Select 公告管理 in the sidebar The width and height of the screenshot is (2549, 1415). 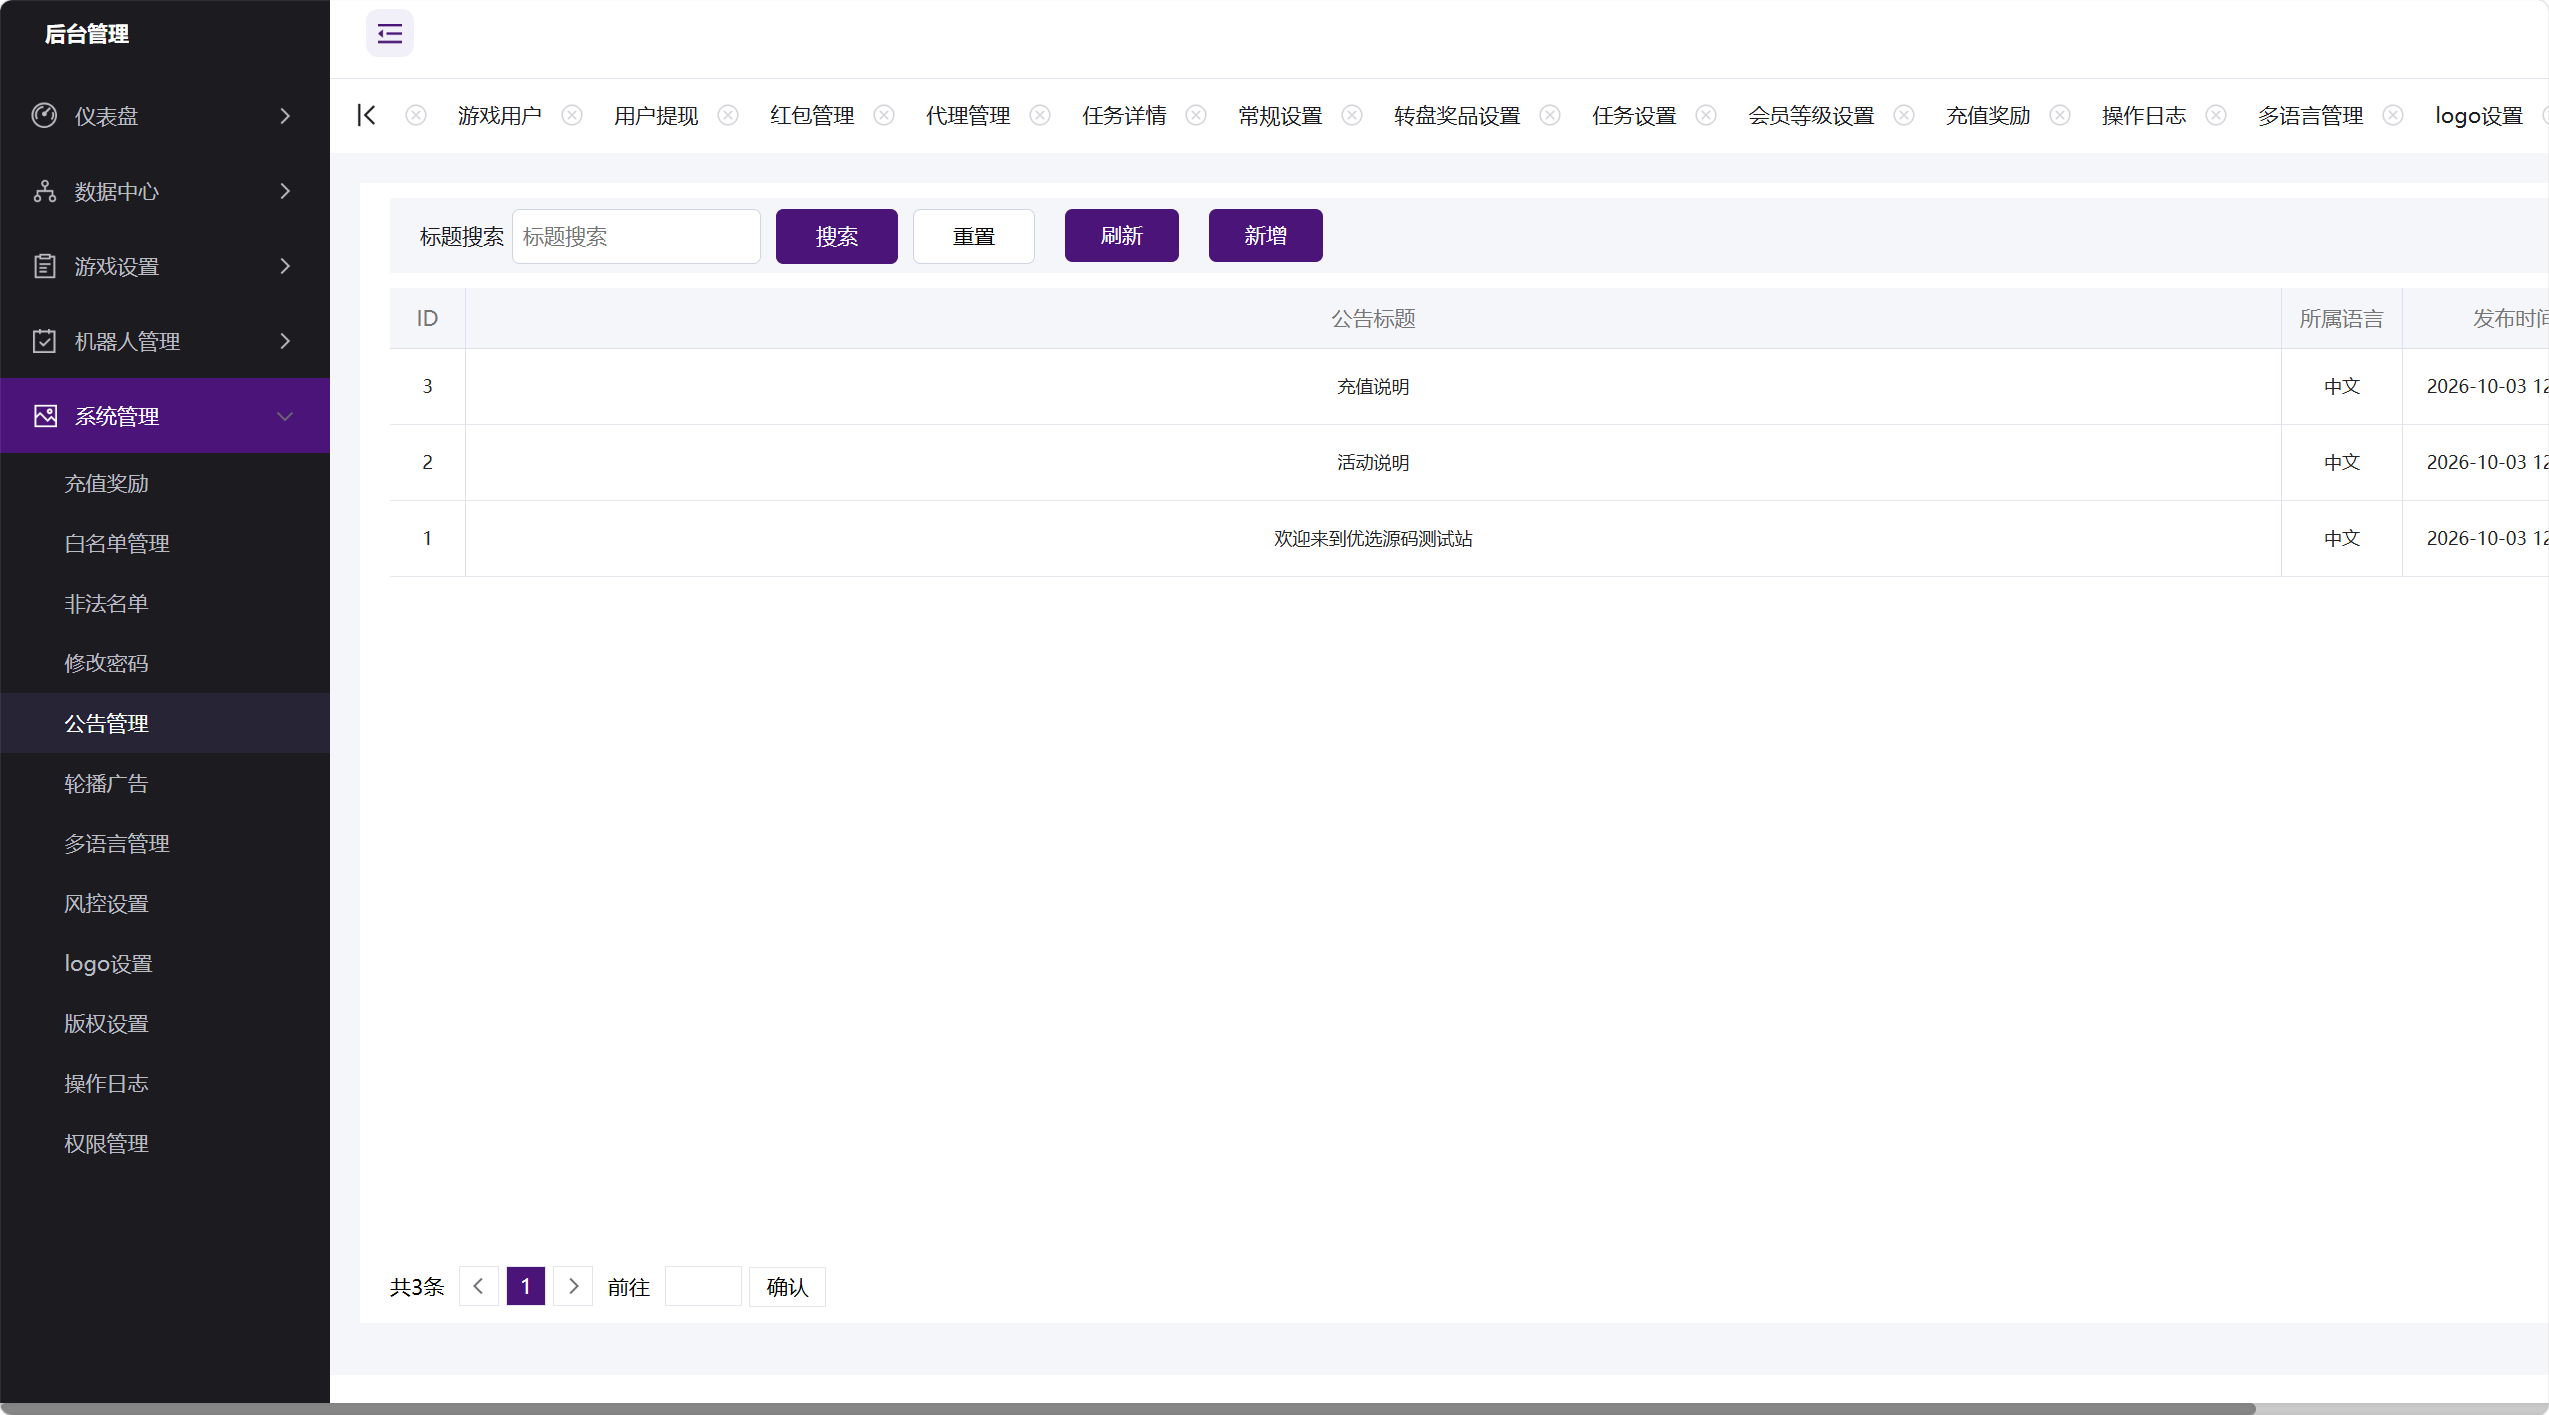tap(165, 723)
